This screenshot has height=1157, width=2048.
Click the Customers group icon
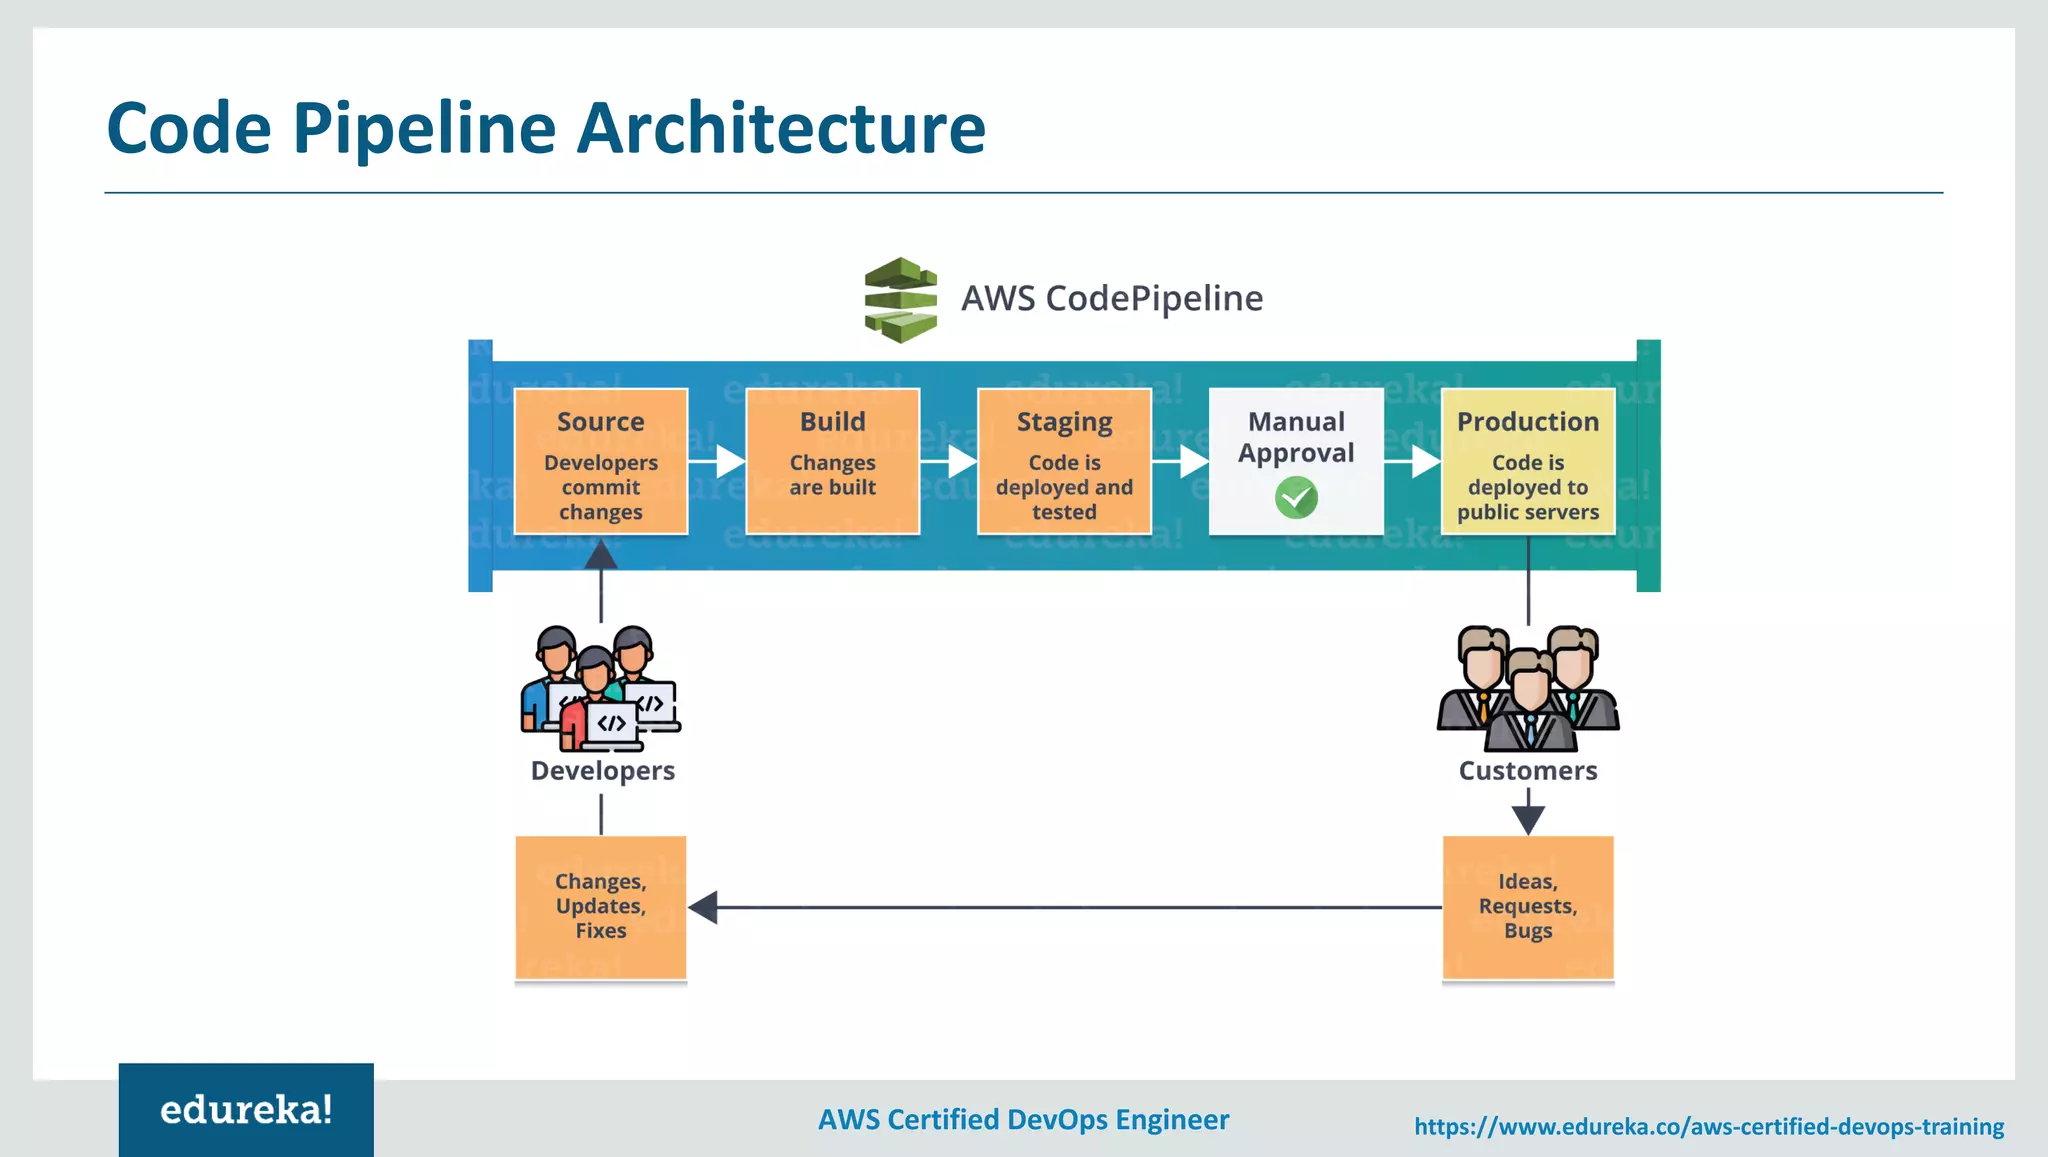coord(1528,689)
